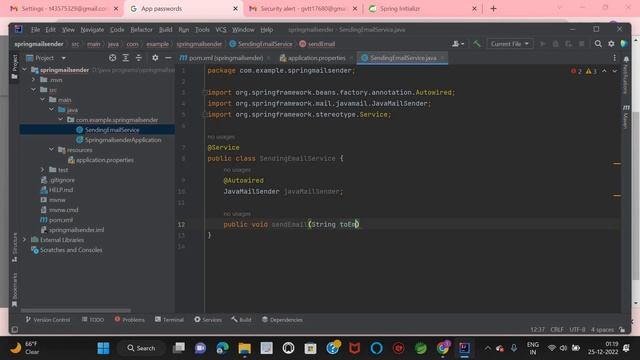Click the Windows taskbar Search box
The image size is (640, 360).
[141, 348]
